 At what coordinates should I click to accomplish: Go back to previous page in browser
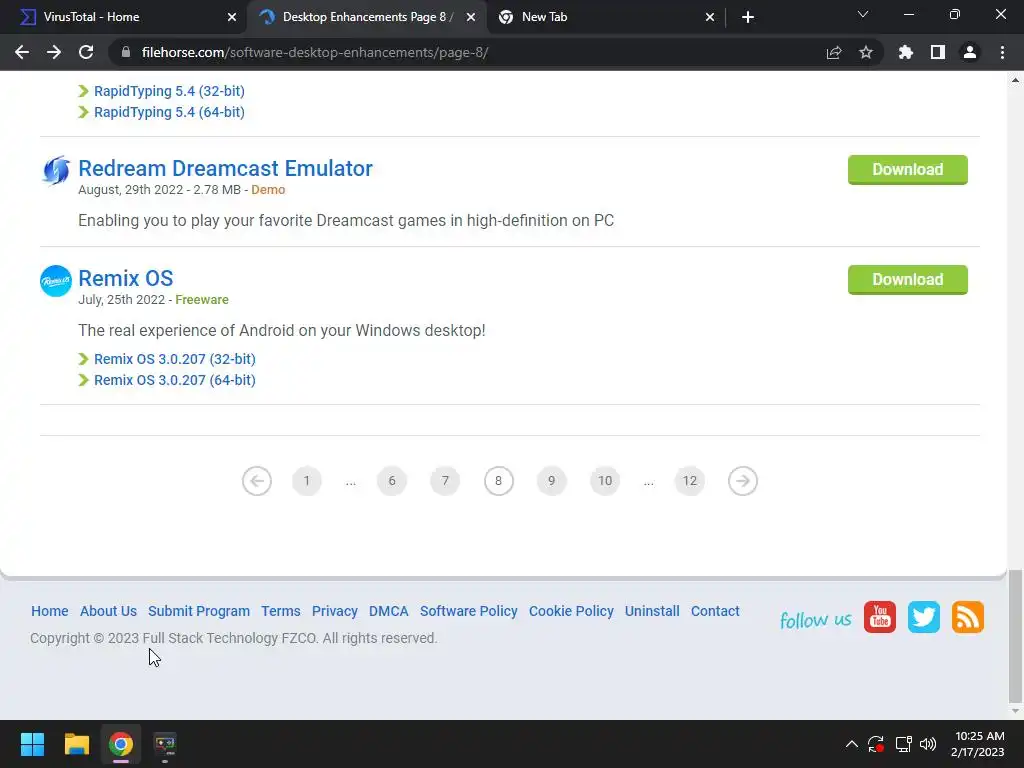coord(22,52)
